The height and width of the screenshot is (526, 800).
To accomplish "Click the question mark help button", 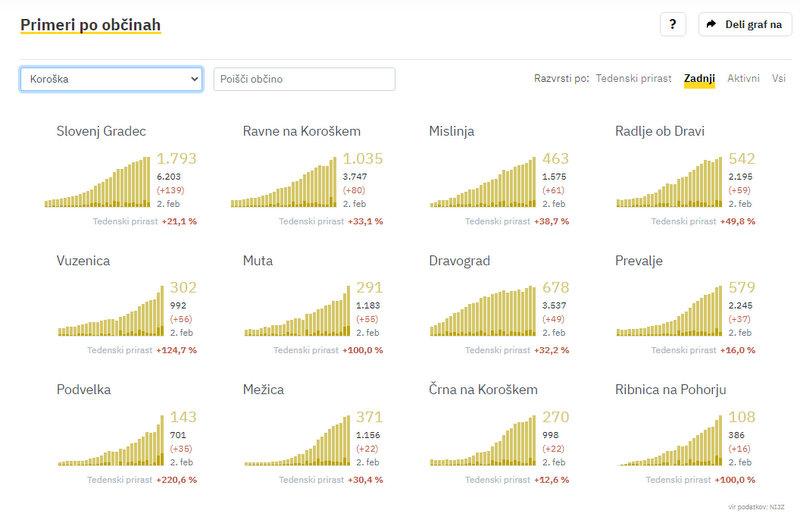I will 673,25.
